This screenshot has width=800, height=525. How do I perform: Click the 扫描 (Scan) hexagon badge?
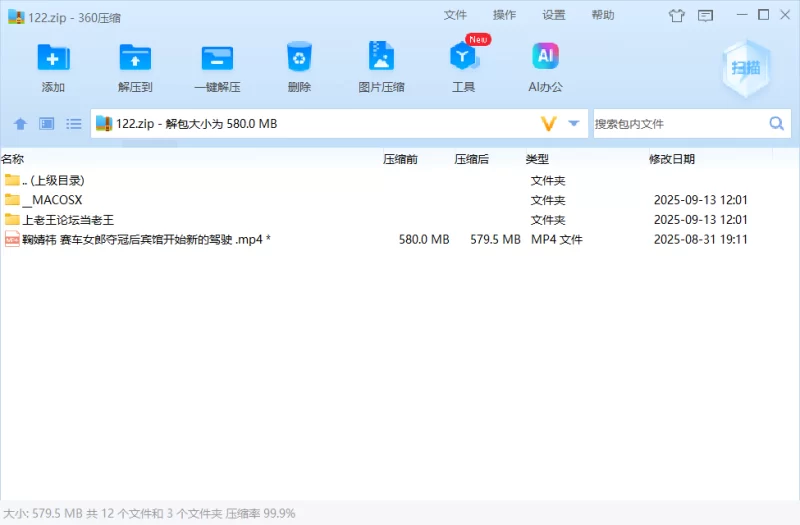(x=746, y=68)
